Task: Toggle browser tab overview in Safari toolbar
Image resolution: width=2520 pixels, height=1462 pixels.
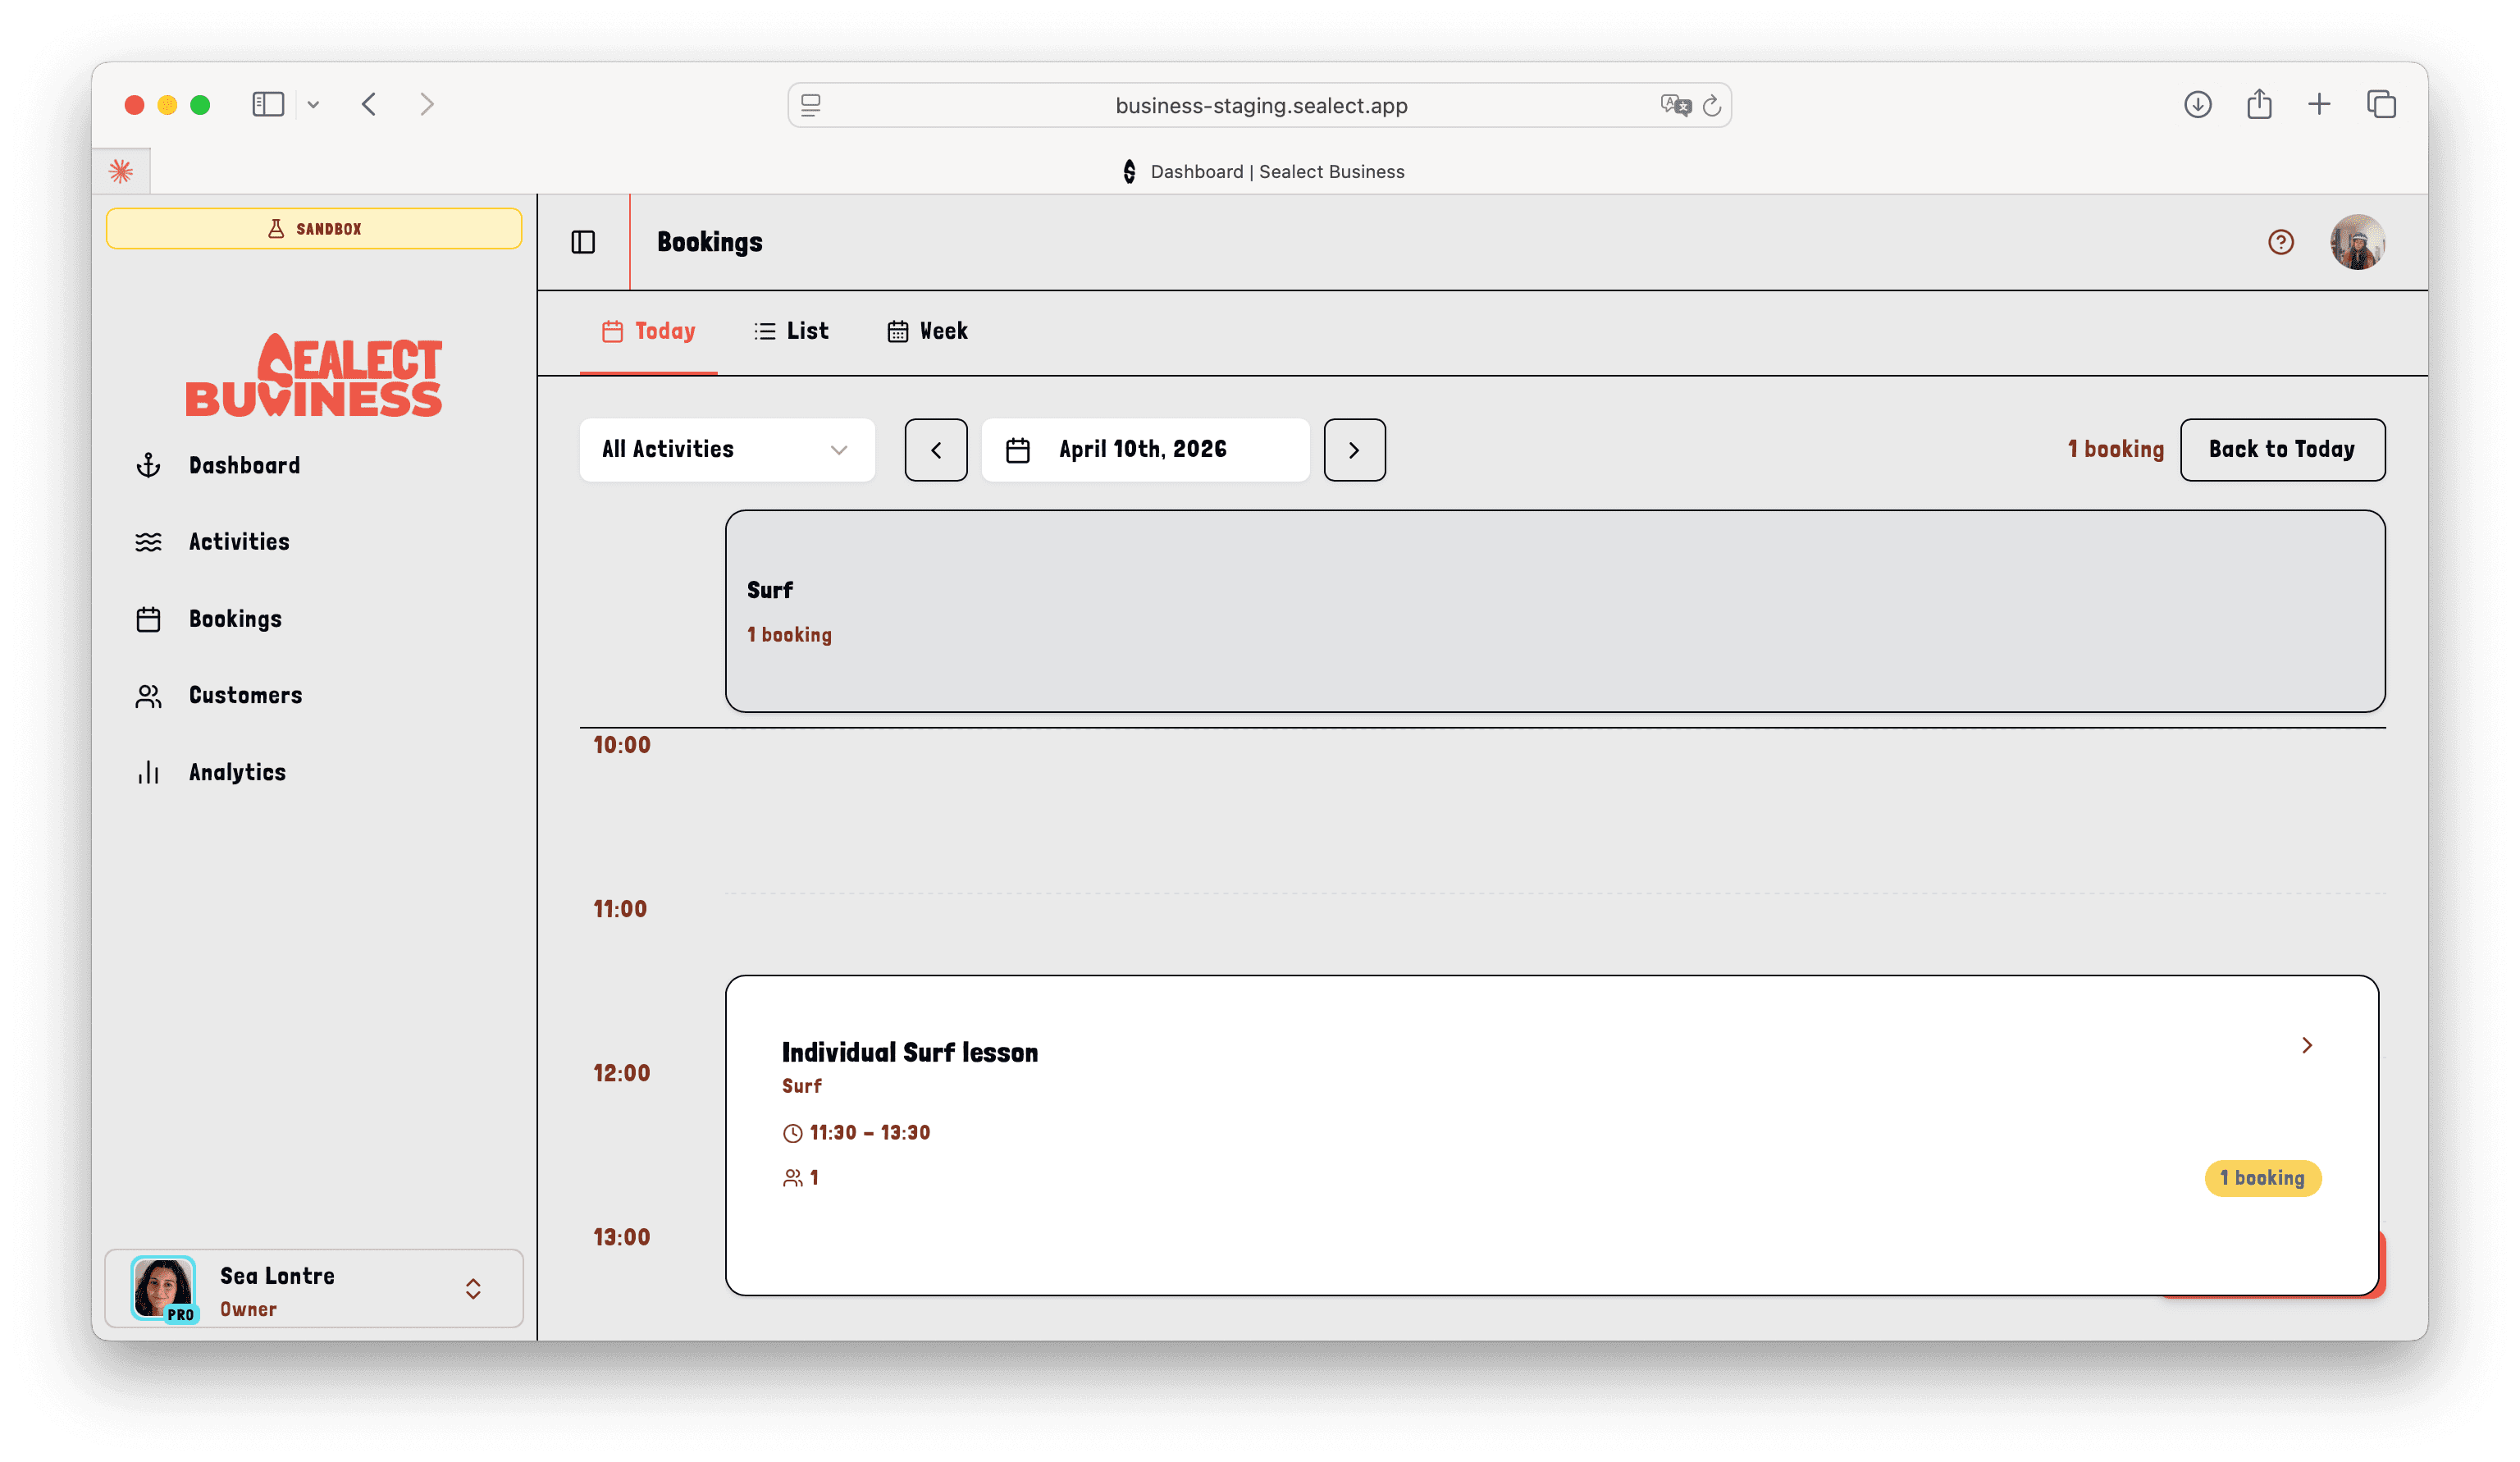Action: coord(2382,104)
